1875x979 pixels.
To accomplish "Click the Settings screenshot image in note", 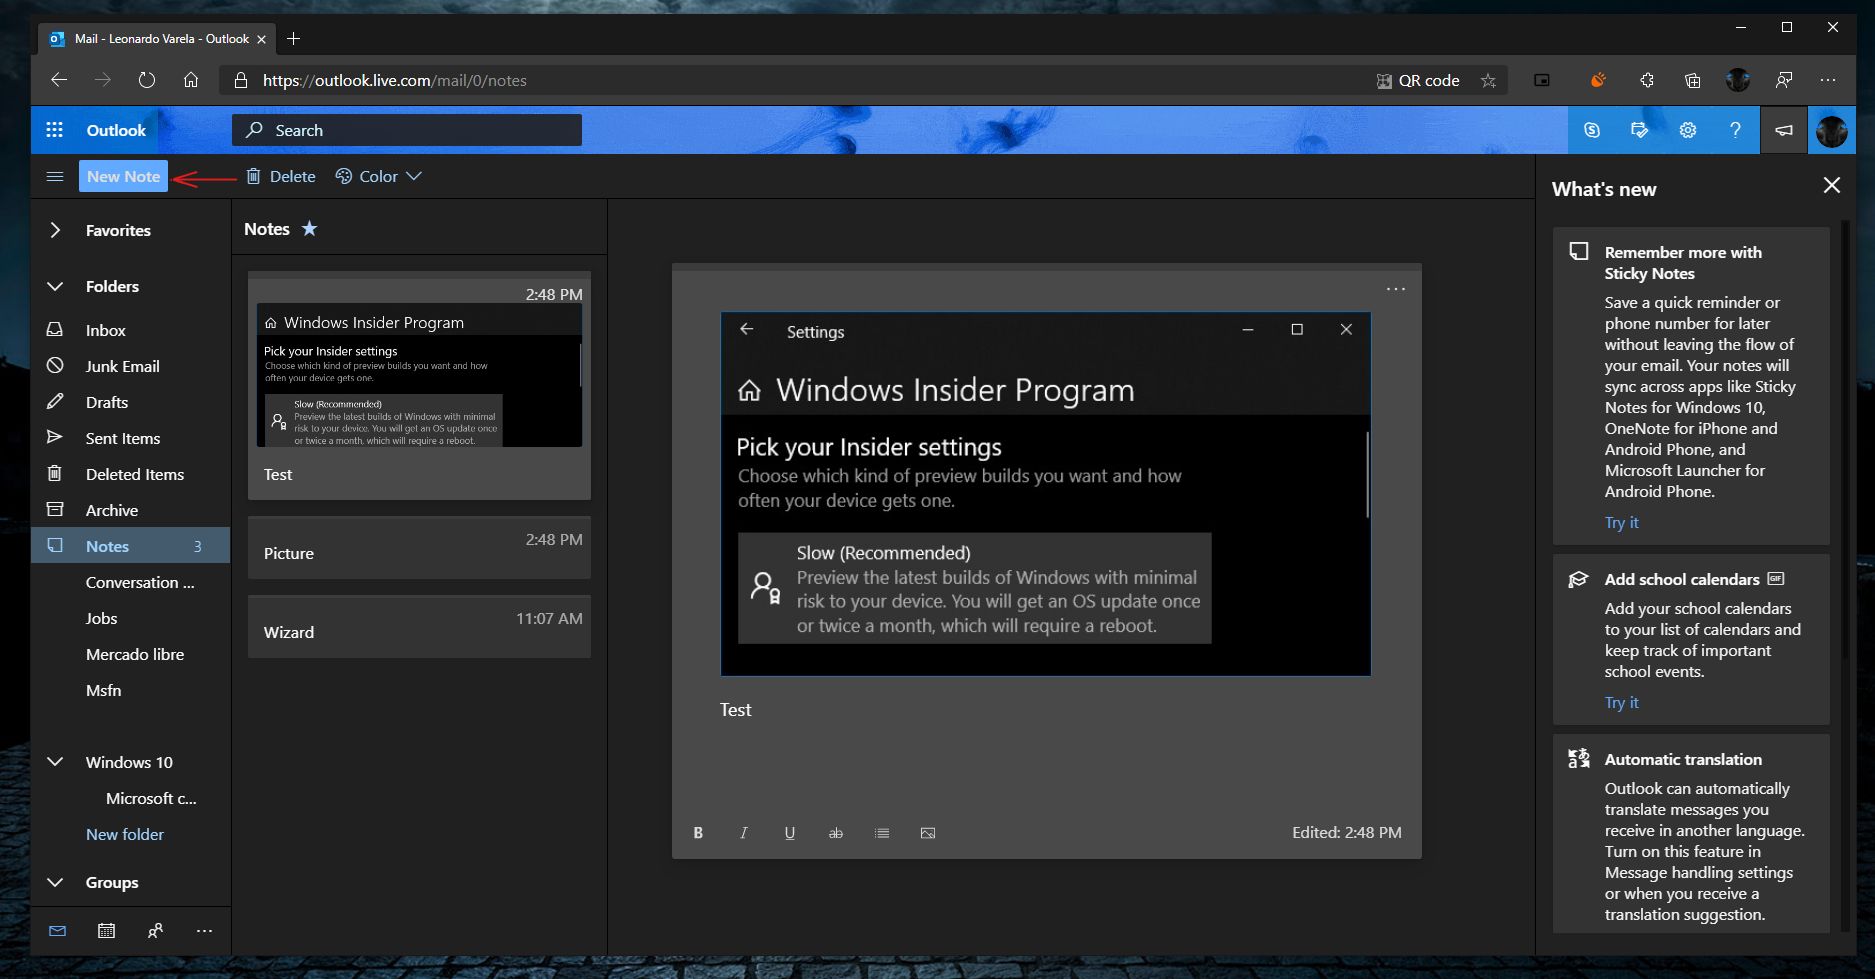I will pos(1045,494).
